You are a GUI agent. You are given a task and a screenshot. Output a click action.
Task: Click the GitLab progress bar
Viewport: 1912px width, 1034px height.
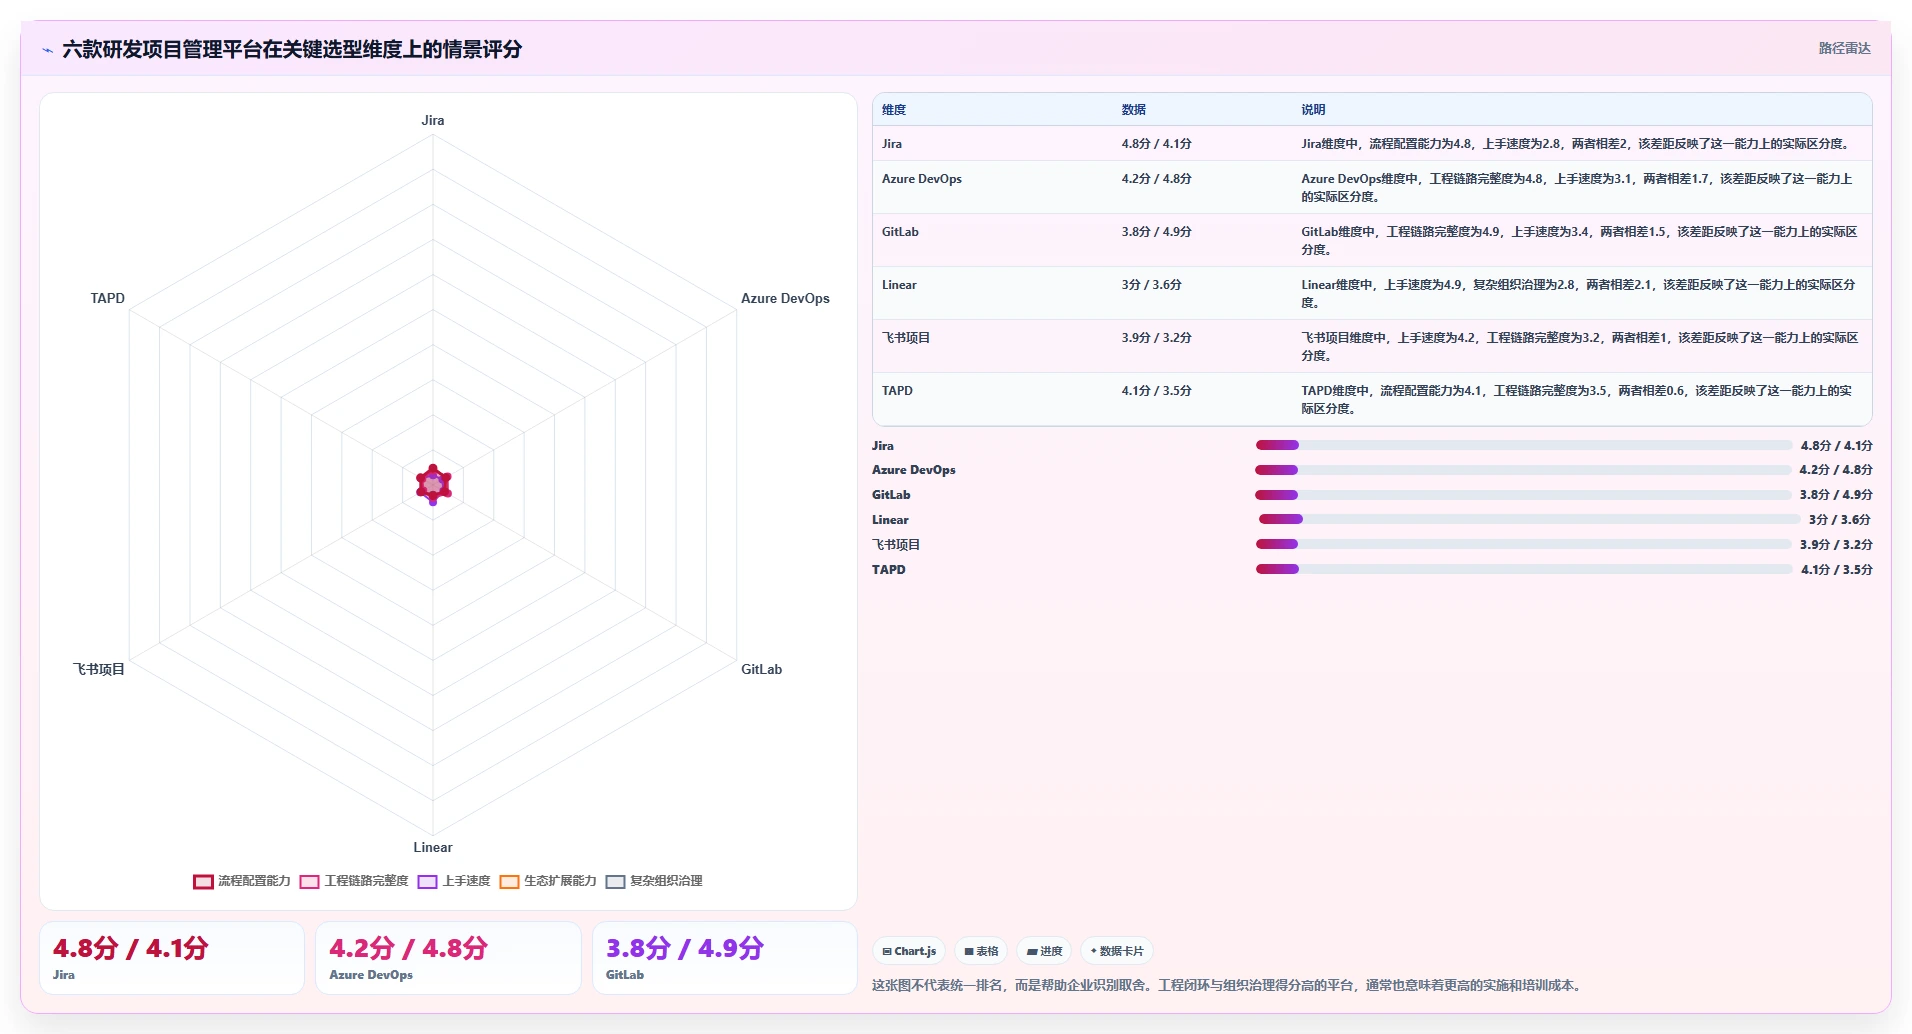[1523, 495]
